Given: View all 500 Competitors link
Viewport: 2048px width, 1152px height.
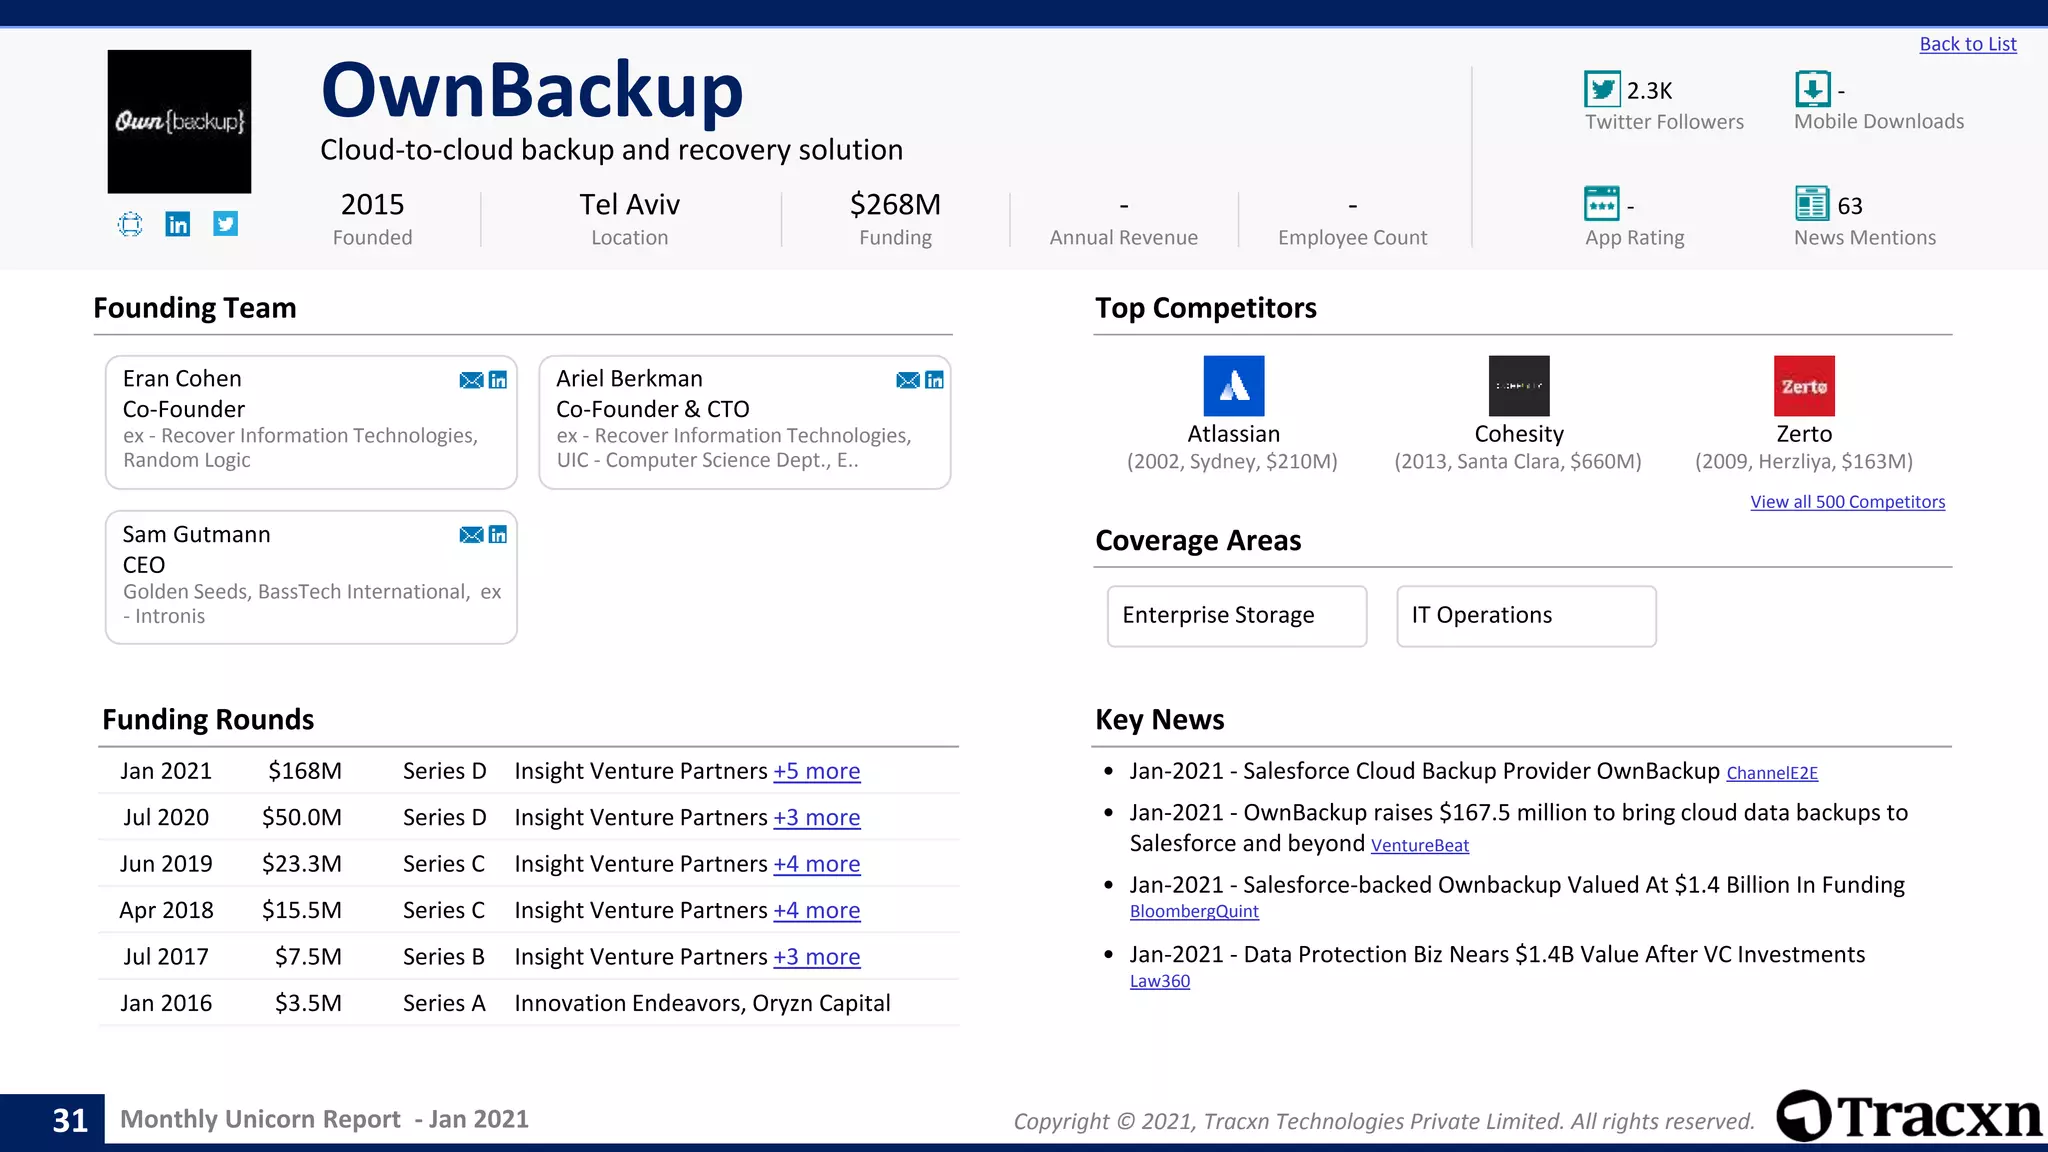Looking at the screenshot, I should [x=1848, y=502].
